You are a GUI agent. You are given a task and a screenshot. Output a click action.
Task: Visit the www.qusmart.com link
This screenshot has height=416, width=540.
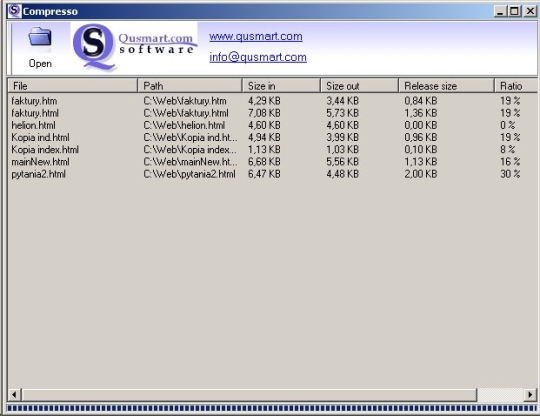(256, 37)
